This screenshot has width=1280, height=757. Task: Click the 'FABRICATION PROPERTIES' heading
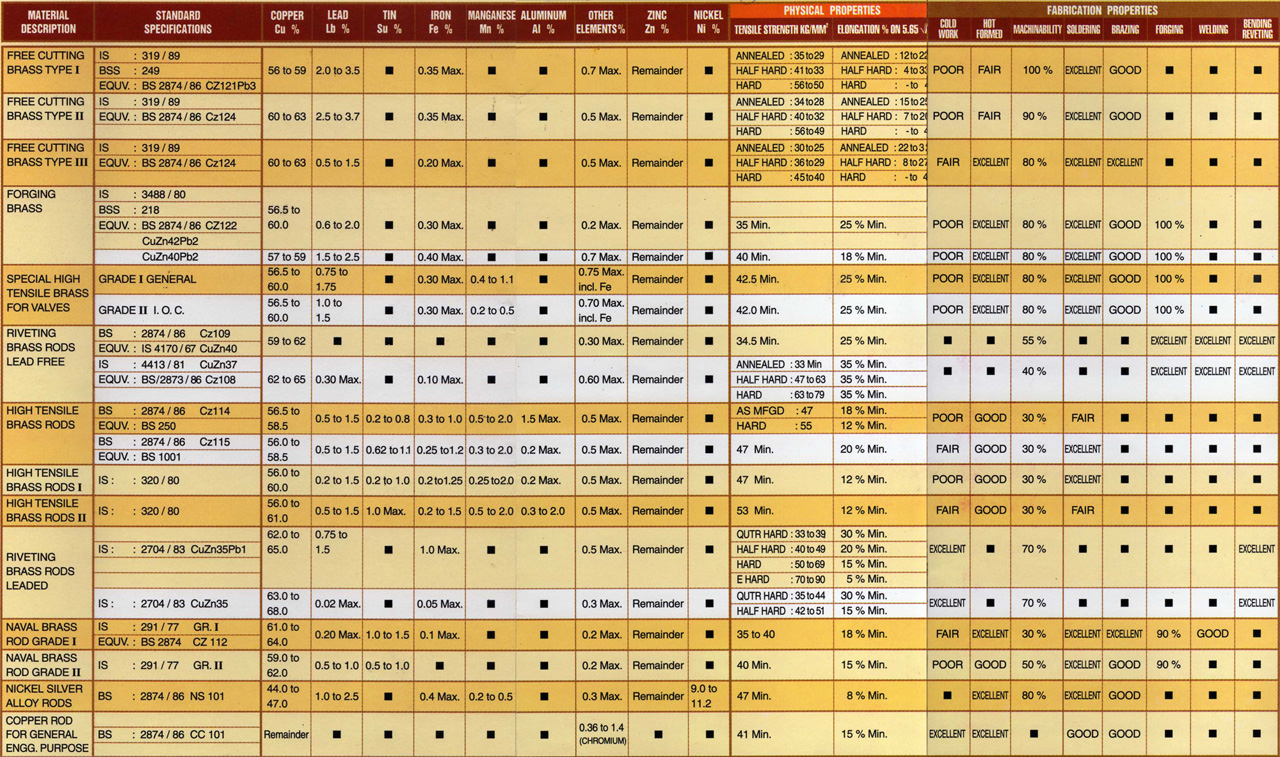pos(1103,11)
